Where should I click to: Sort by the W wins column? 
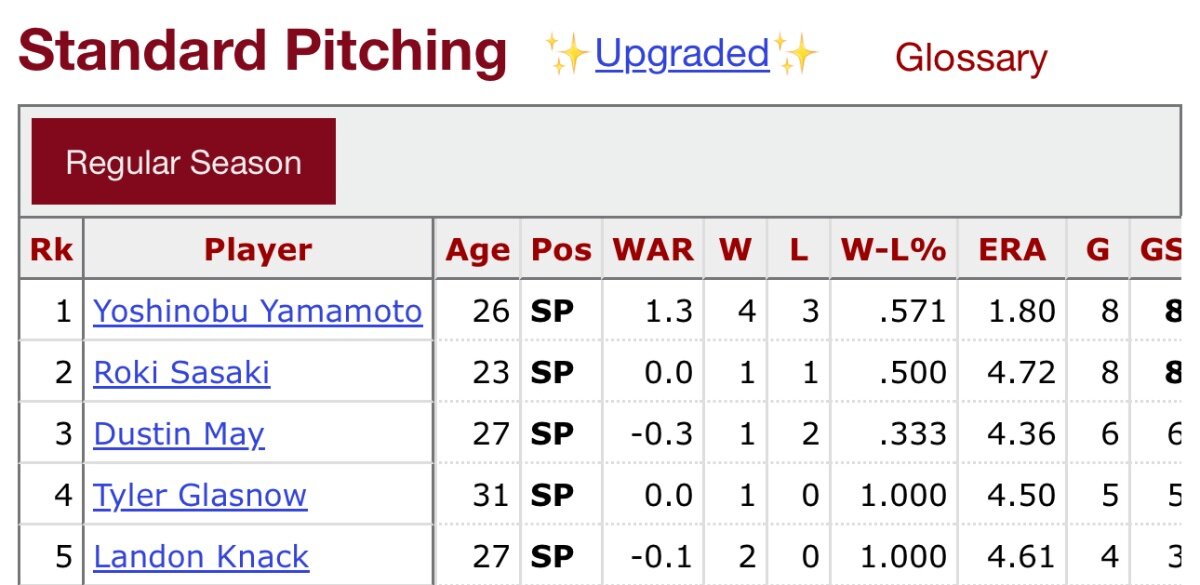pyautogui.click(x=735, y=249)
